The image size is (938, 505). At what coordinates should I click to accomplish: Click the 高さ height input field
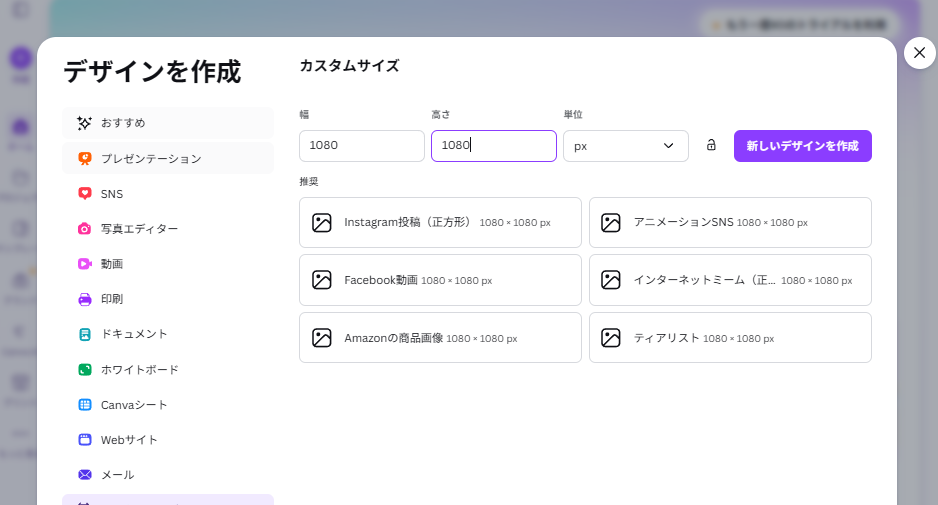pyautogui.click(x=493, y=146)
